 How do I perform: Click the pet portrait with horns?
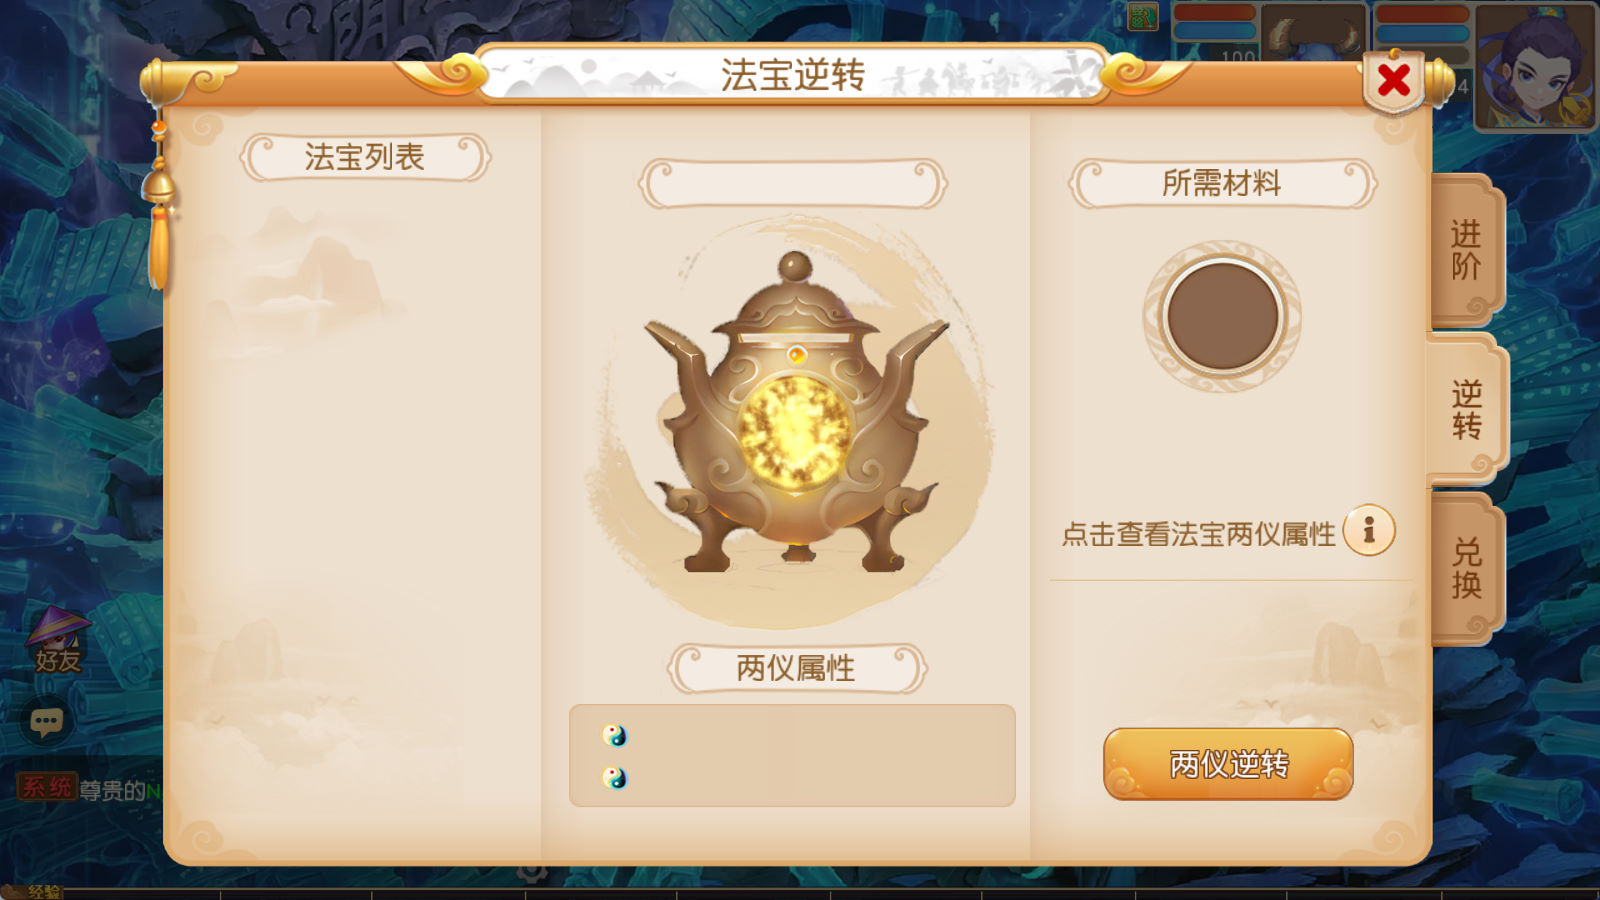tap(1313, 32)
